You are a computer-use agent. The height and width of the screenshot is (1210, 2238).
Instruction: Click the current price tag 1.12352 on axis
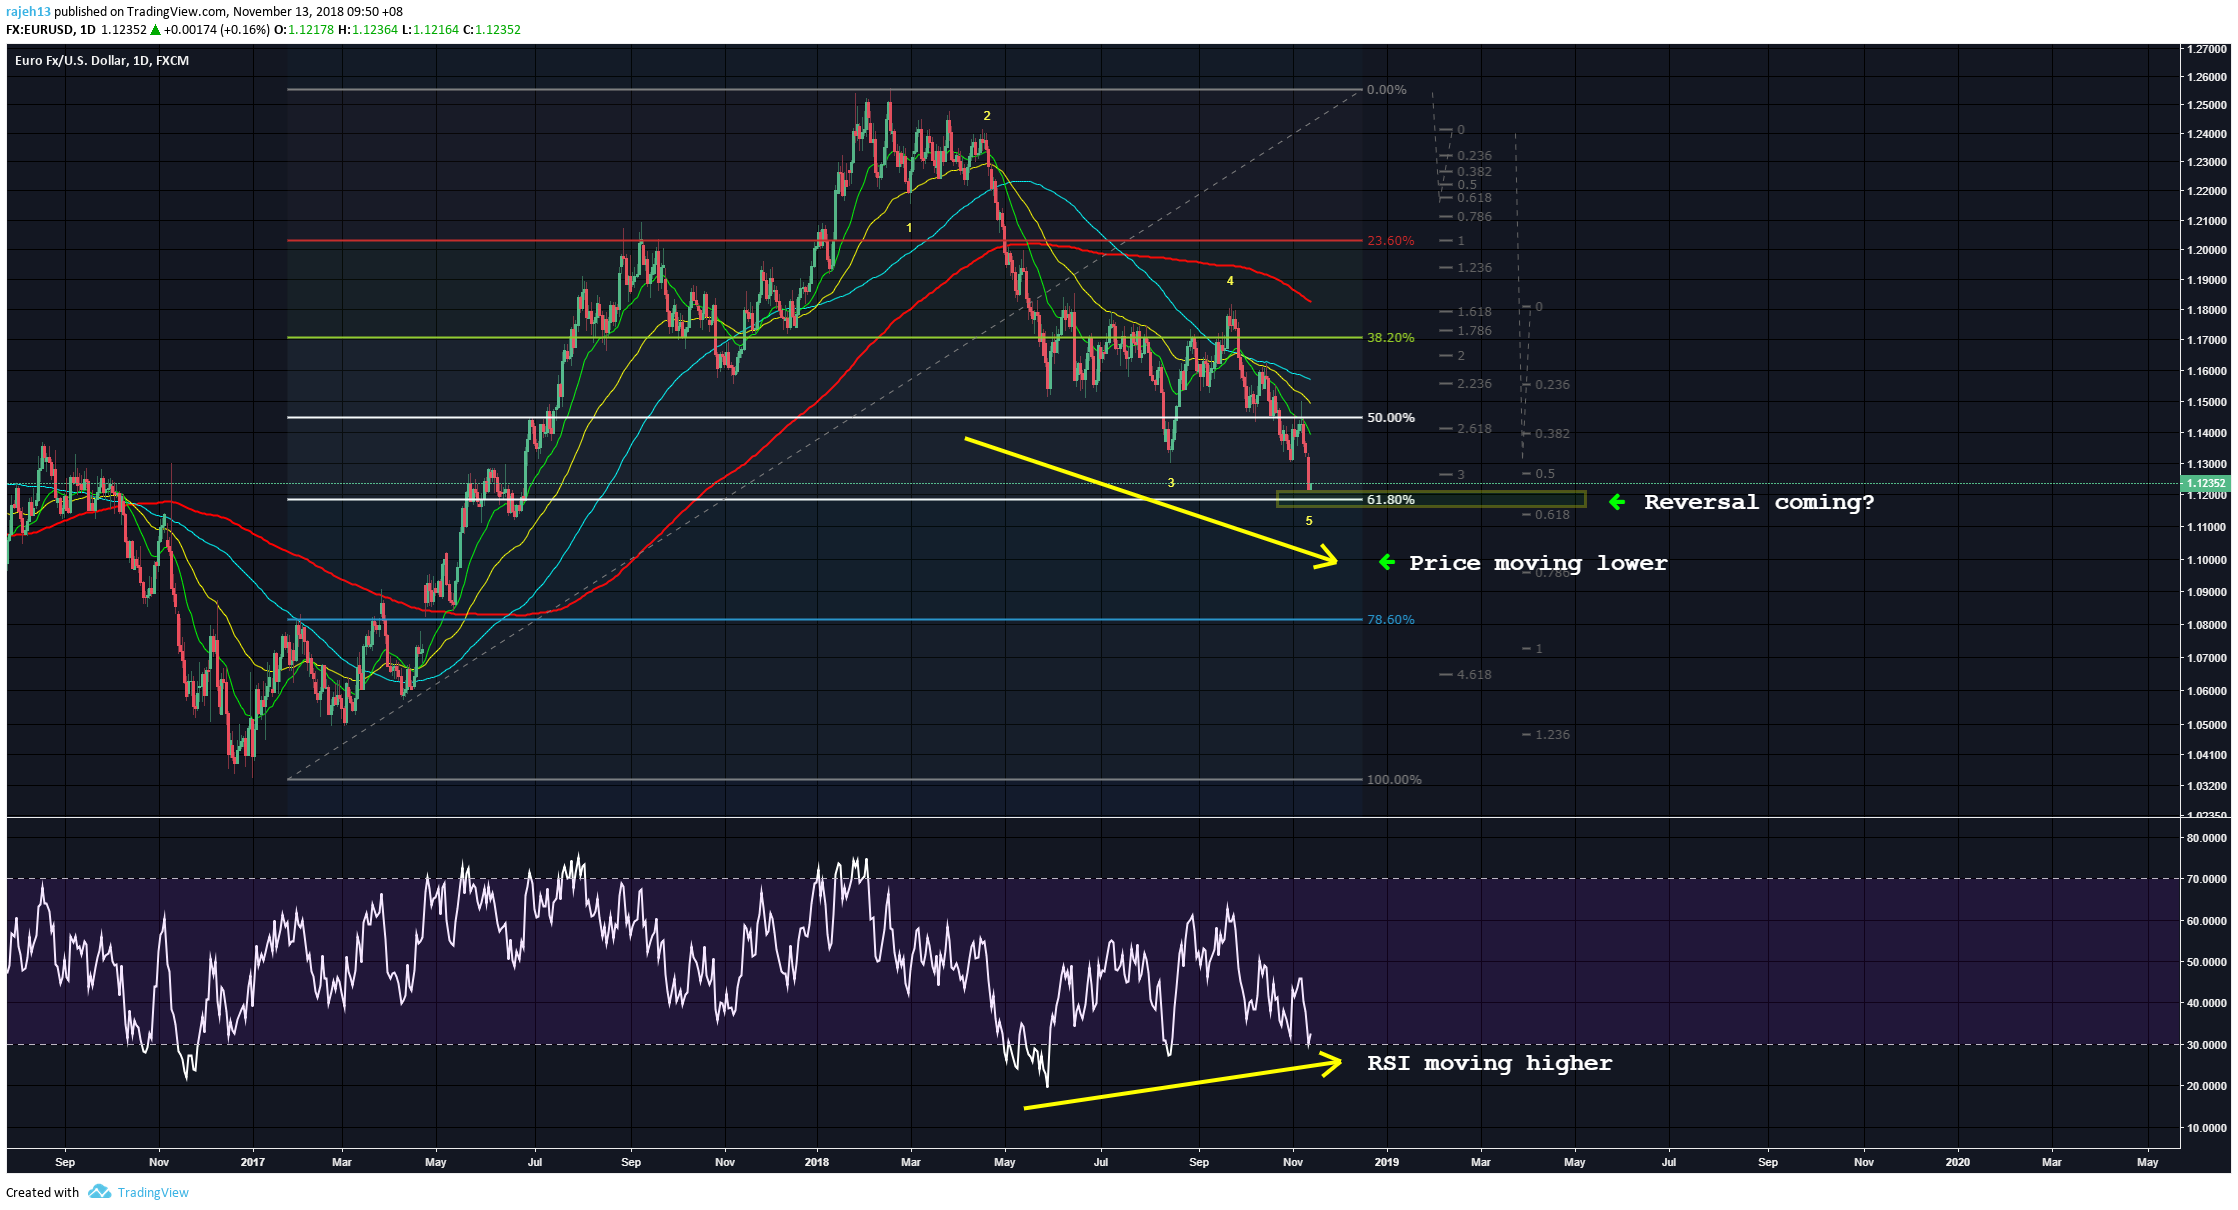[x=2207, y=484]
